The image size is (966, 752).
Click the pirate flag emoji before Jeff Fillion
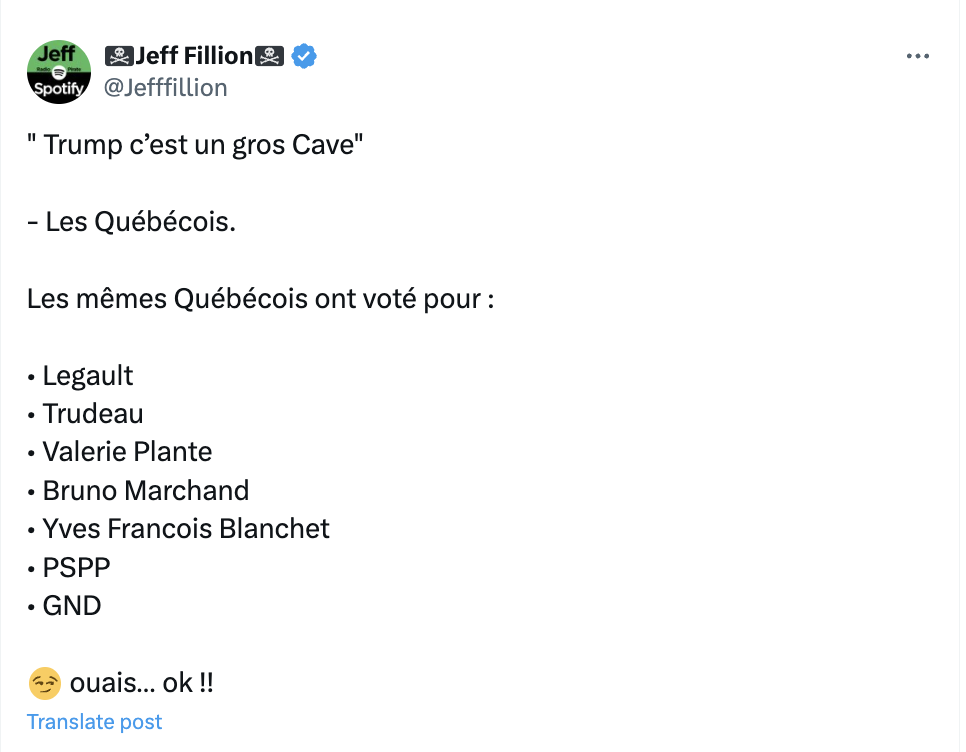(120, 56)
